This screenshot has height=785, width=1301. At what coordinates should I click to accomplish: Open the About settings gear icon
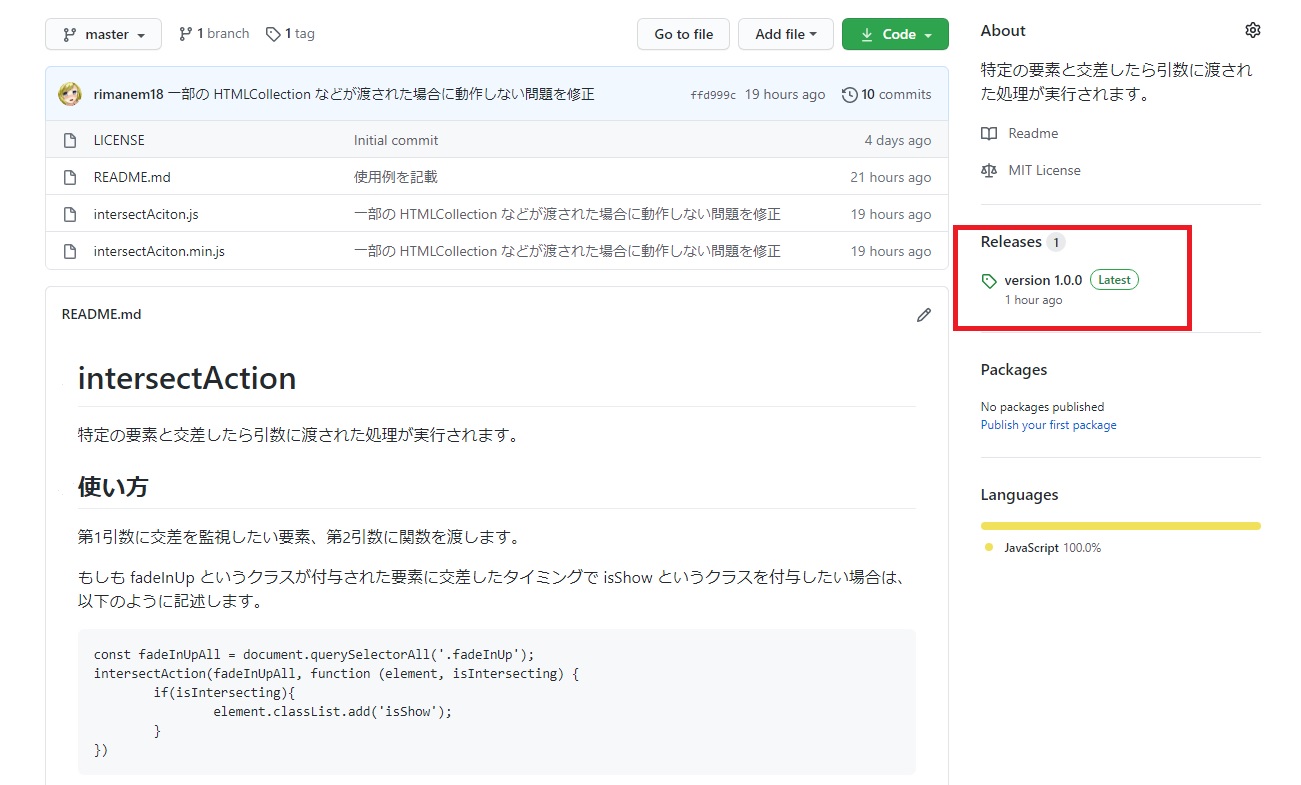(x=1252, y=31)
